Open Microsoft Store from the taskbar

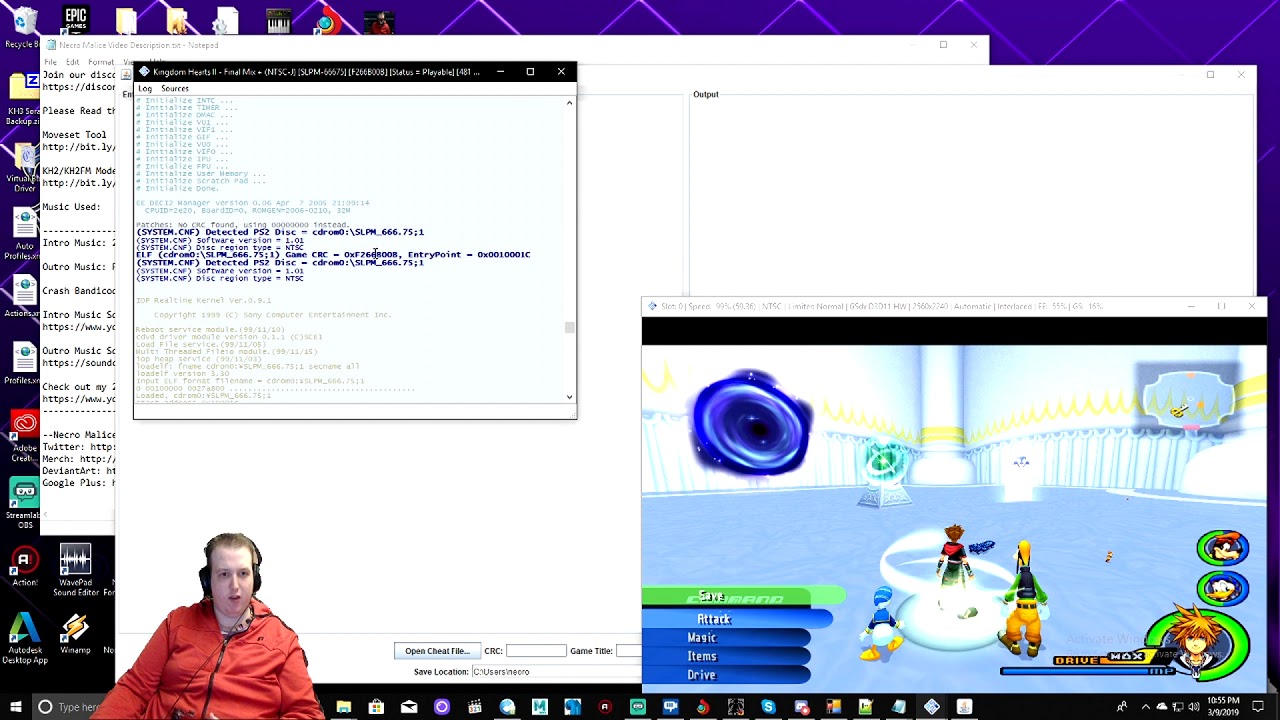pyautogui.click(x=376, y=708)
